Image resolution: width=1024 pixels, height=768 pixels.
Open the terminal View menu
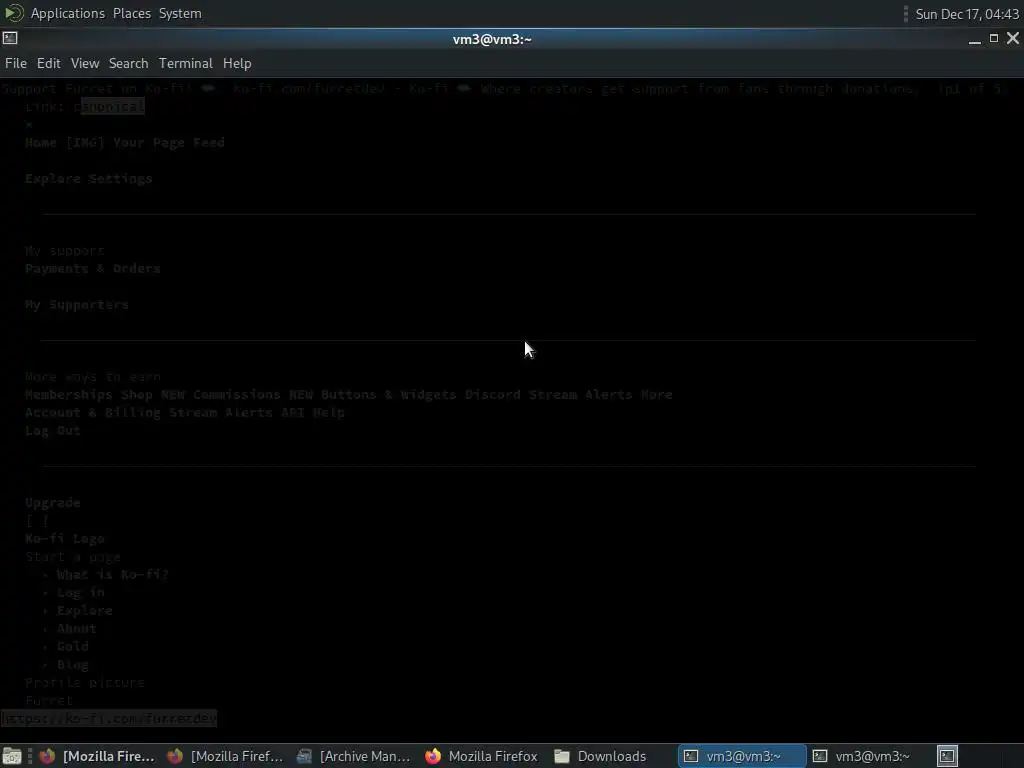[85, 63]
